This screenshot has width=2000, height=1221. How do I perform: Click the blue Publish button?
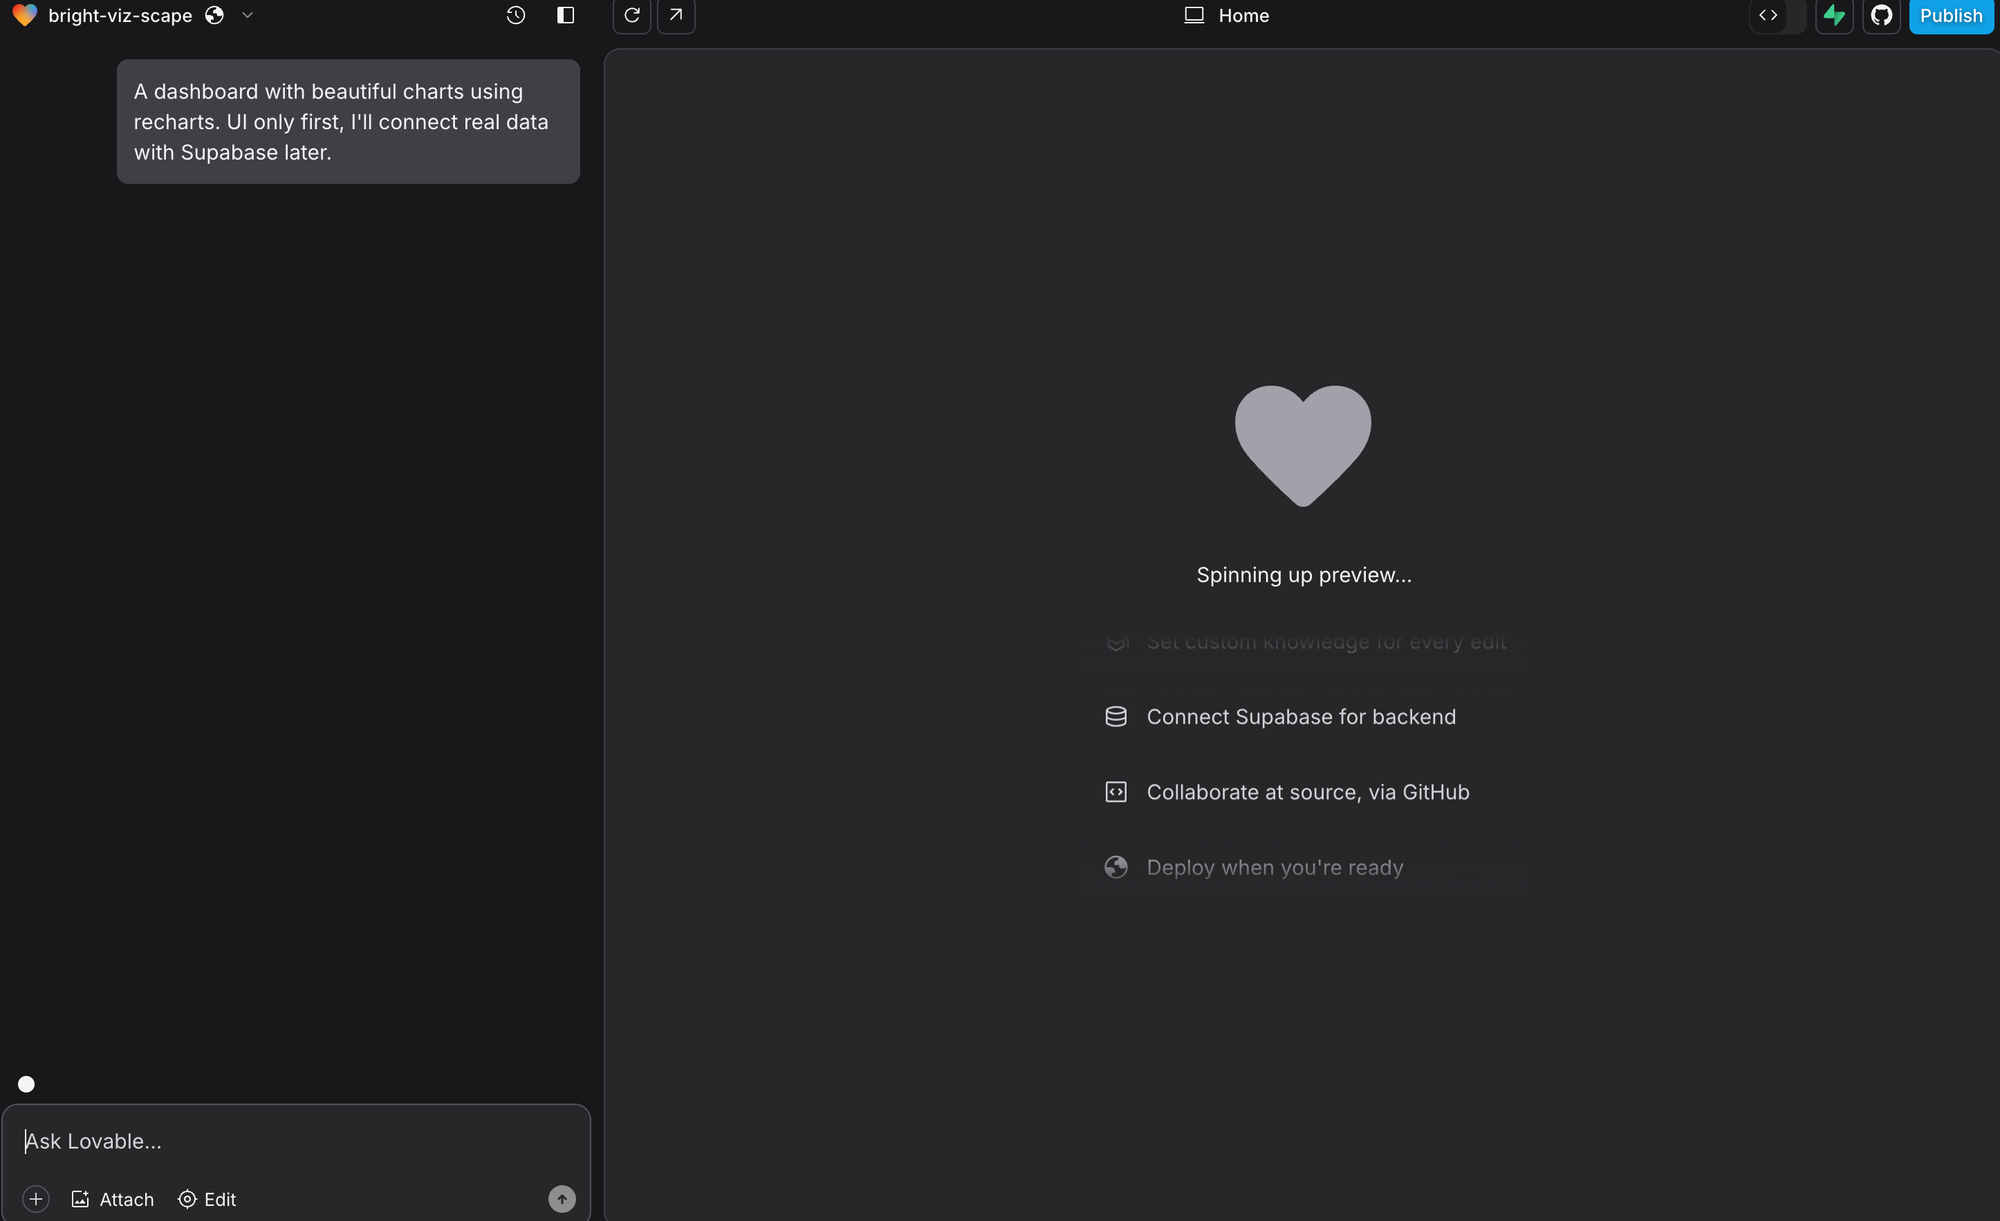[x=1950, y=16]
